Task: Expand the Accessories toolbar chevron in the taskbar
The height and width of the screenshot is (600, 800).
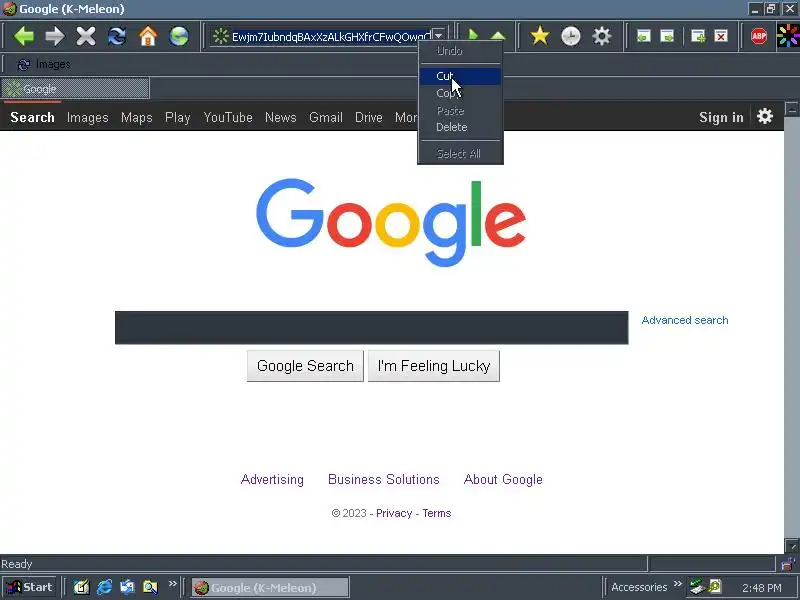Action: pos(678,583)
